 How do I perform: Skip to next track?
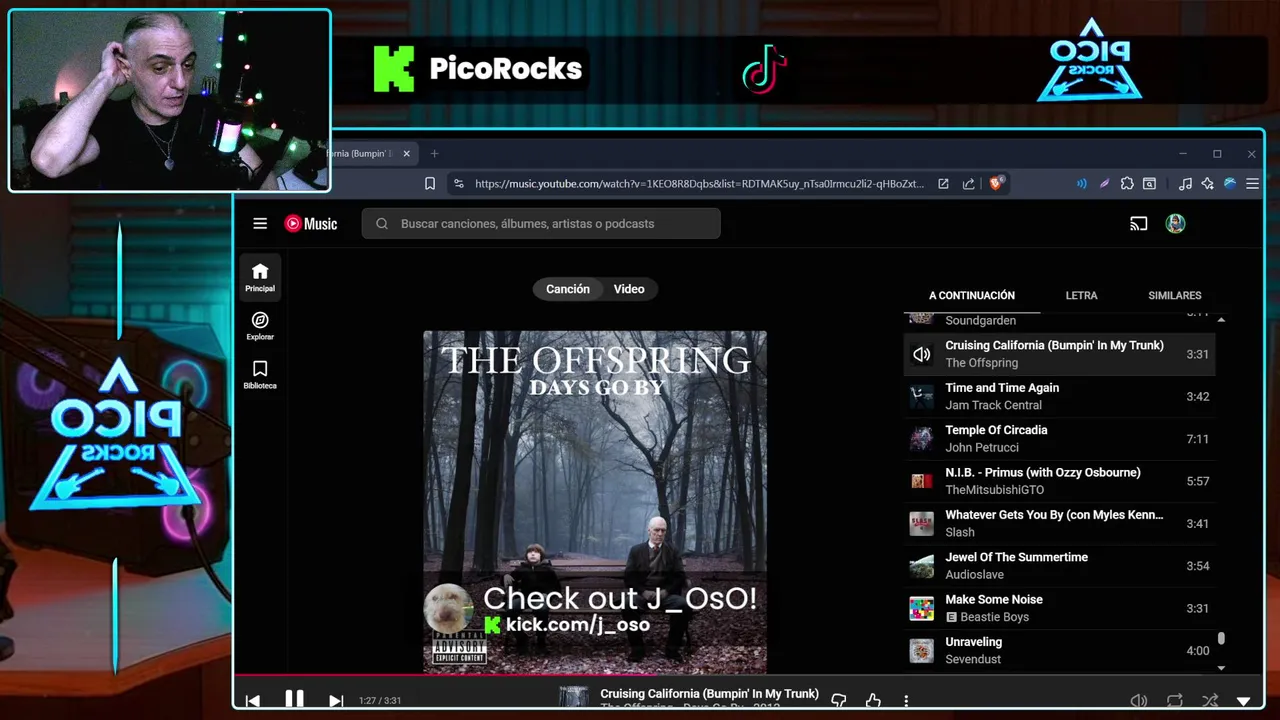coord(336,701)
